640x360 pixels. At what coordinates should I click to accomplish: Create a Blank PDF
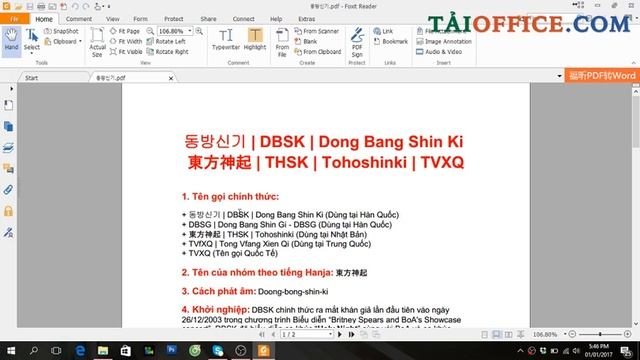306,41
